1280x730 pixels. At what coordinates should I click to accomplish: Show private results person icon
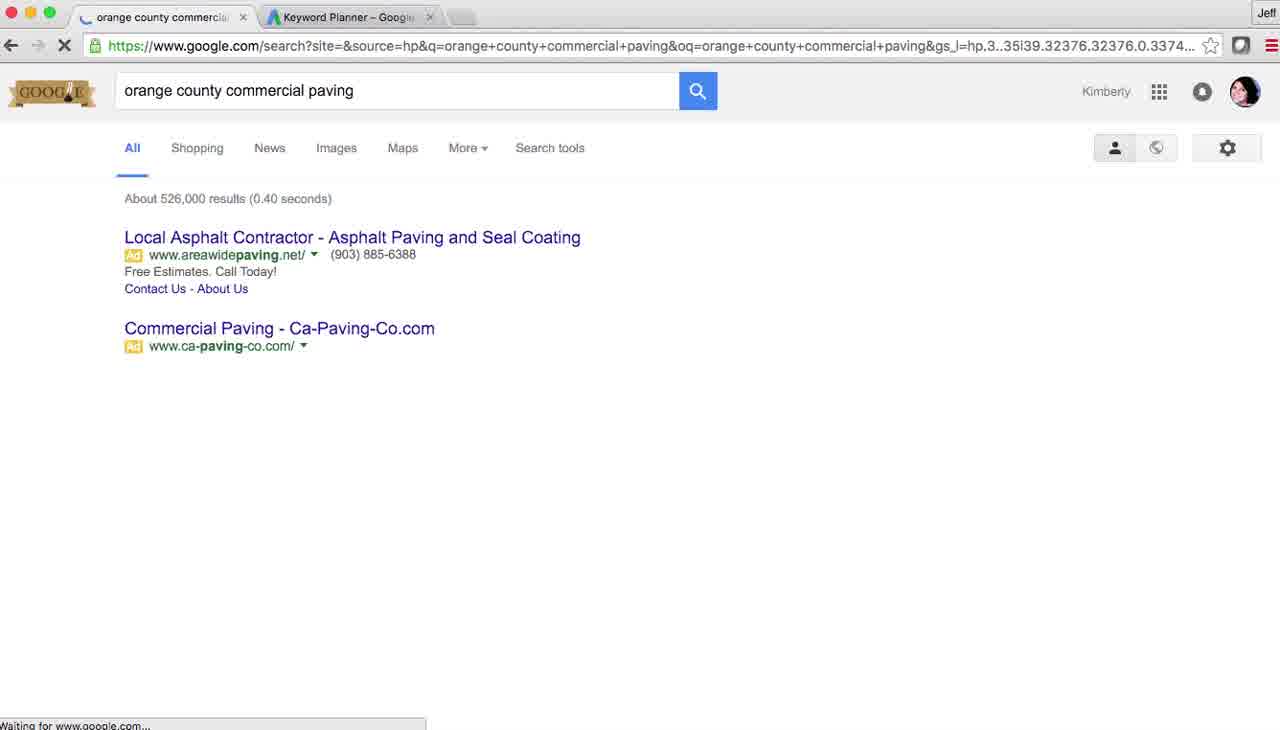click(1115, 148)
